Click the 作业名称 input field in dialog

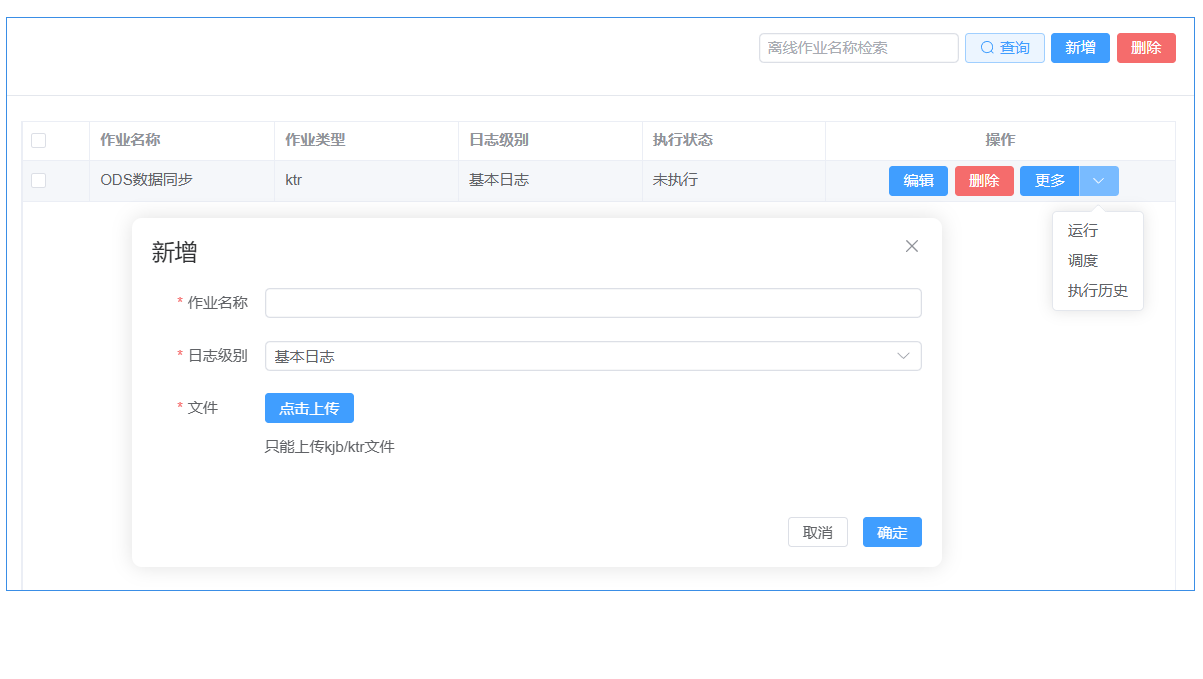[593, 303]
